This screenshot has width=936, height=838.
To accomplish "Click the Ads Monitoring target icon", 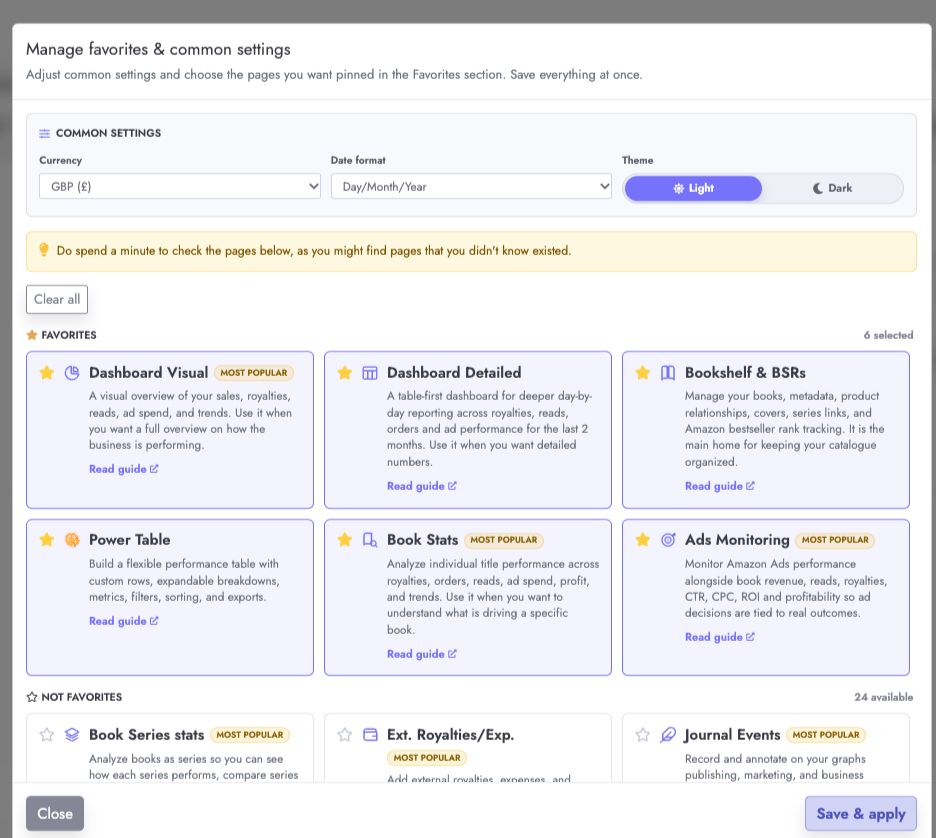I will [x=668, y=540].
